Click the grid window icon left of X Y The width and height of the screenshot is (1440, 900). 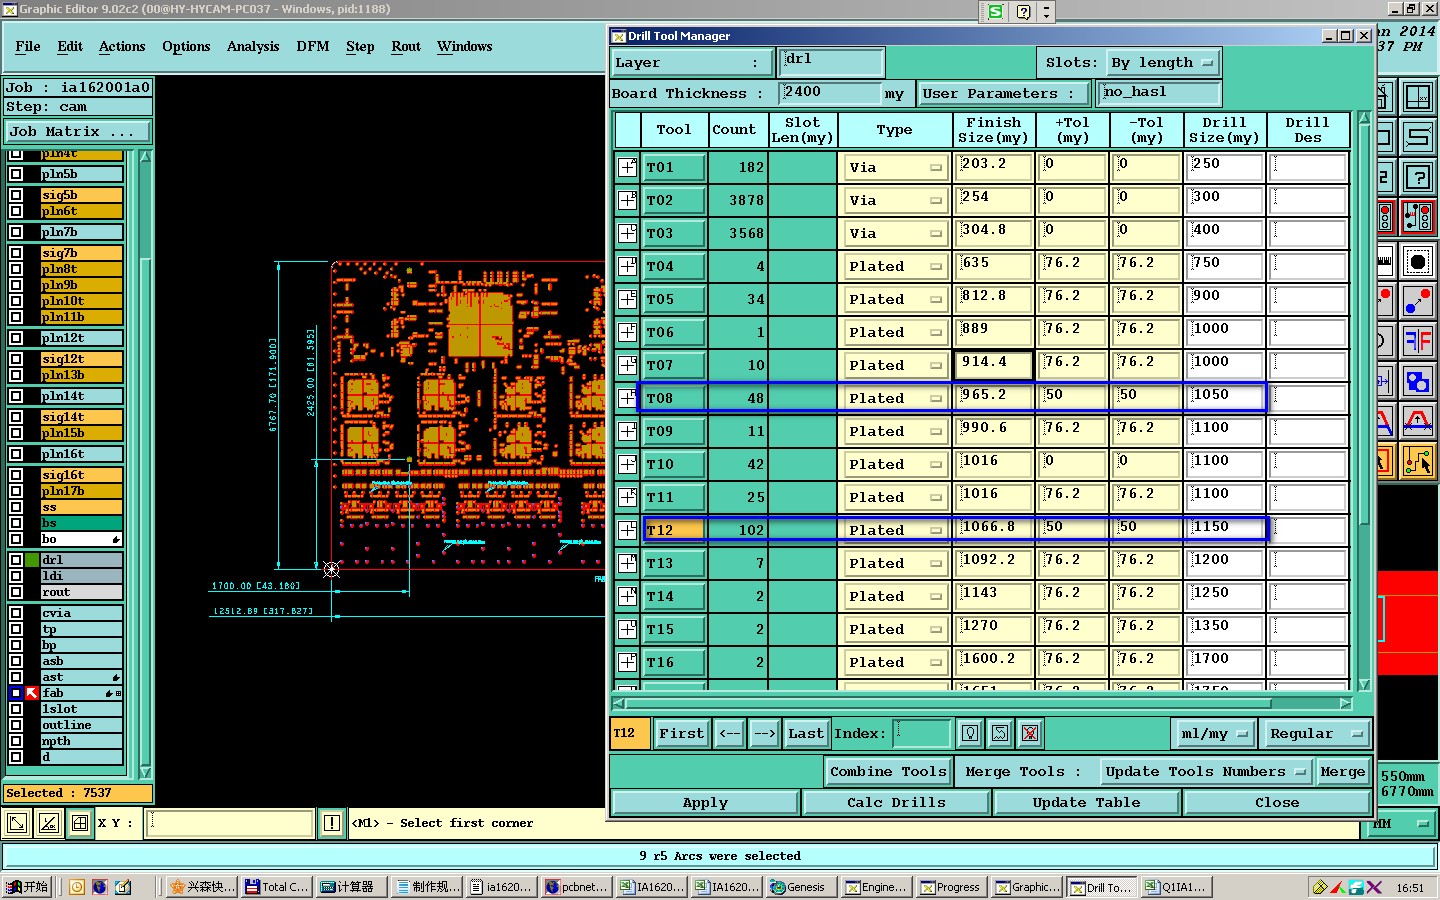point(80,823)
